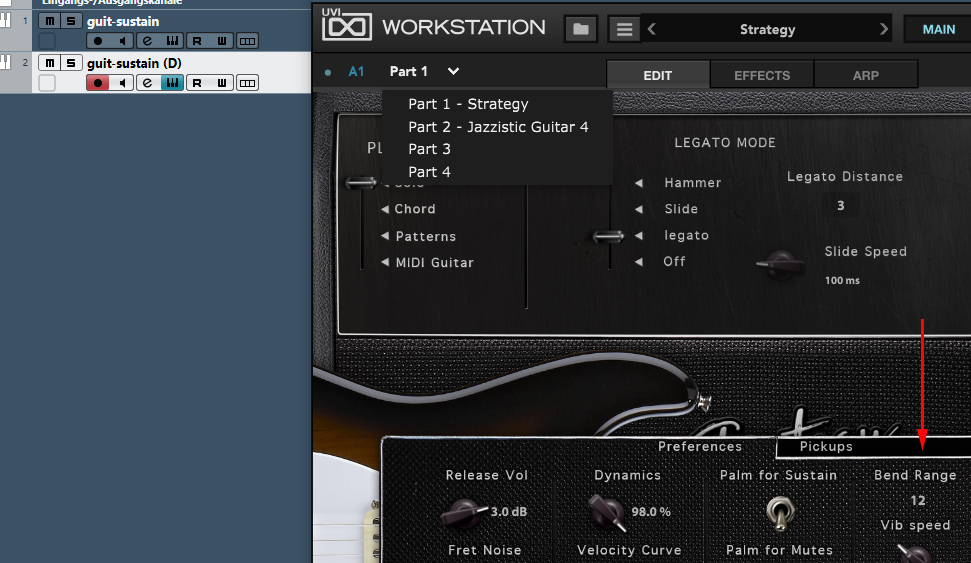Image resolution: width=971 pixels, height=563 pixels.
Task: Click color box on guit-sustain (D) track
Action: pos(47,83)
